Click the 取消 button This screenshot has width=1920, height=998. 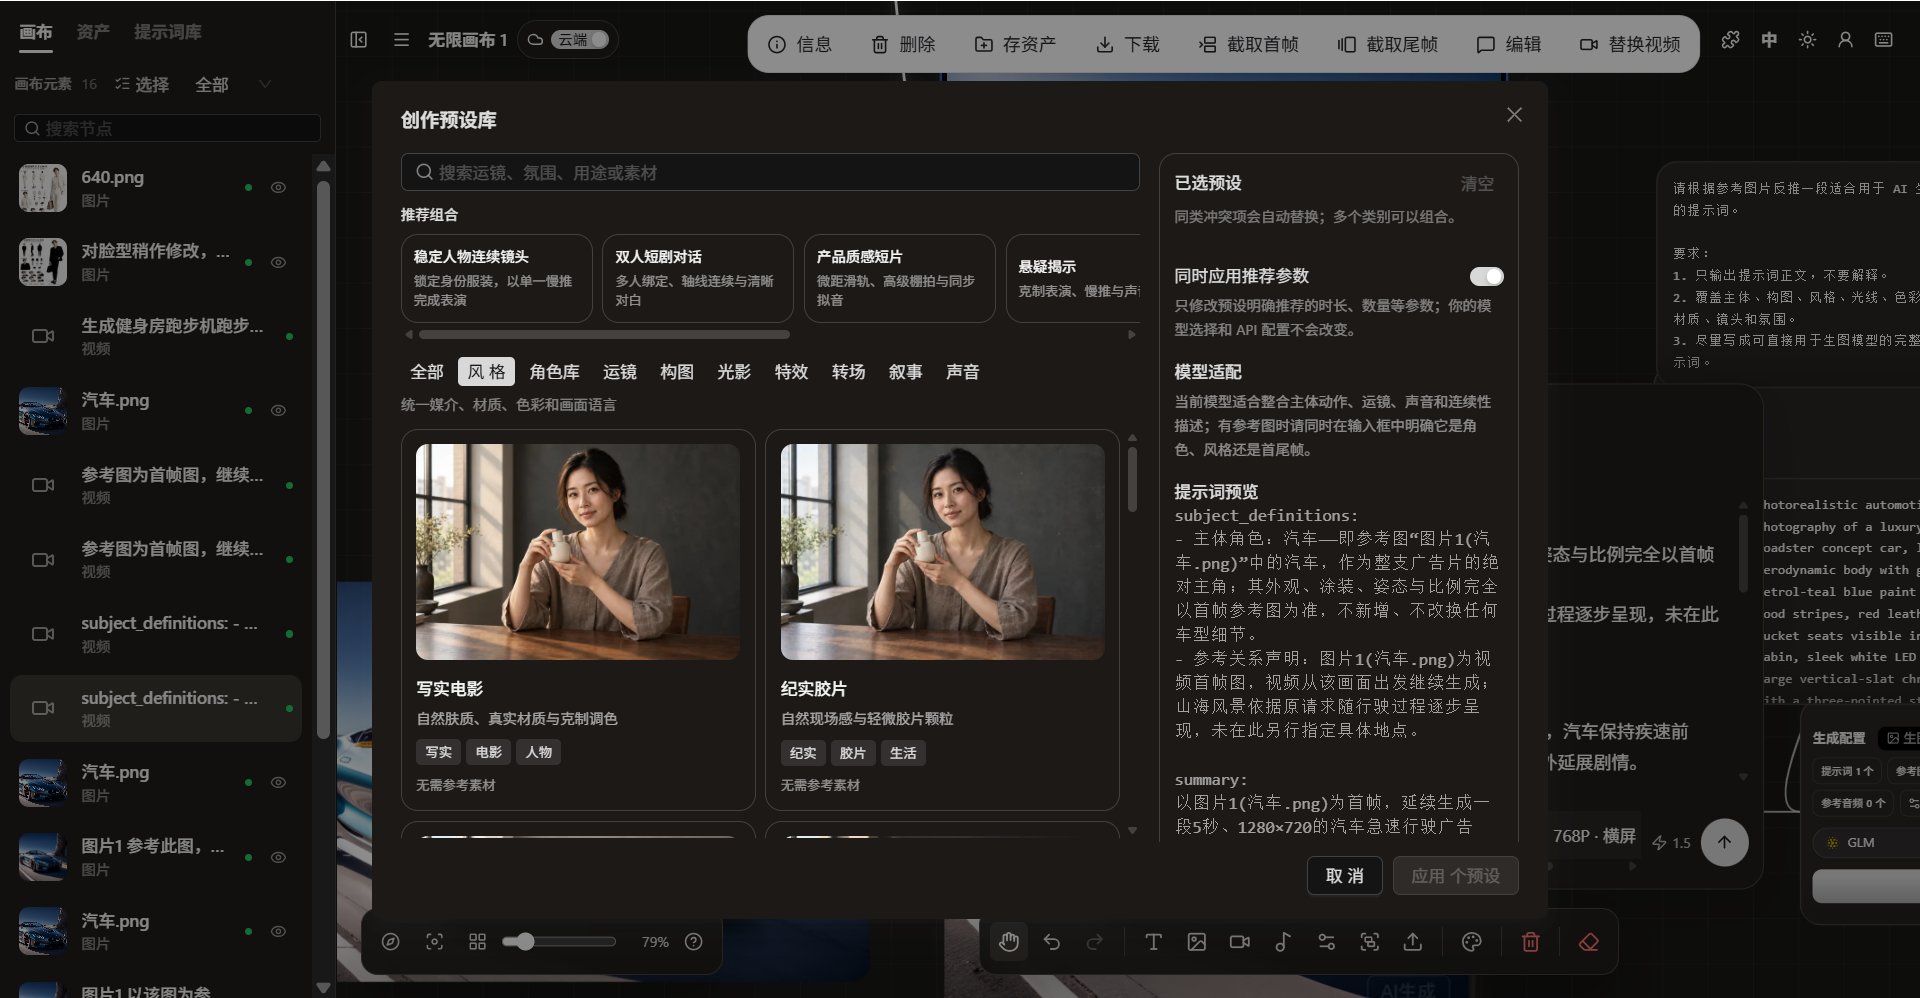(1344, 876)
